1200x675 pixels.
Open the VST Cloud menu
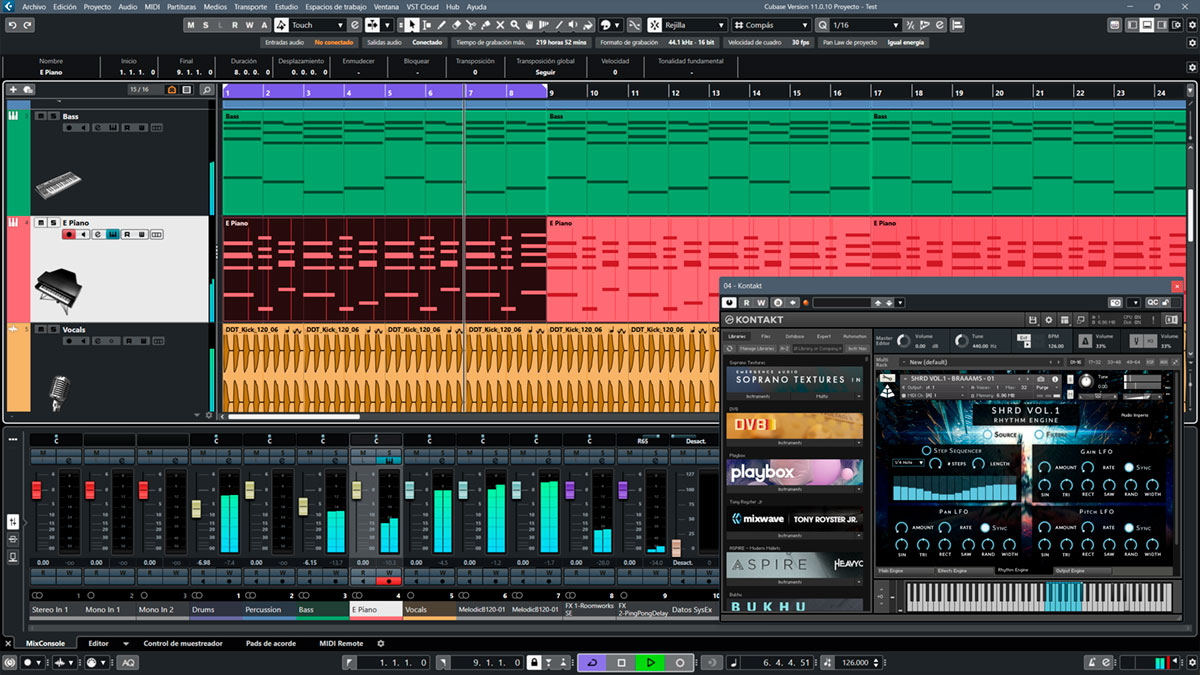click(423, 6)
